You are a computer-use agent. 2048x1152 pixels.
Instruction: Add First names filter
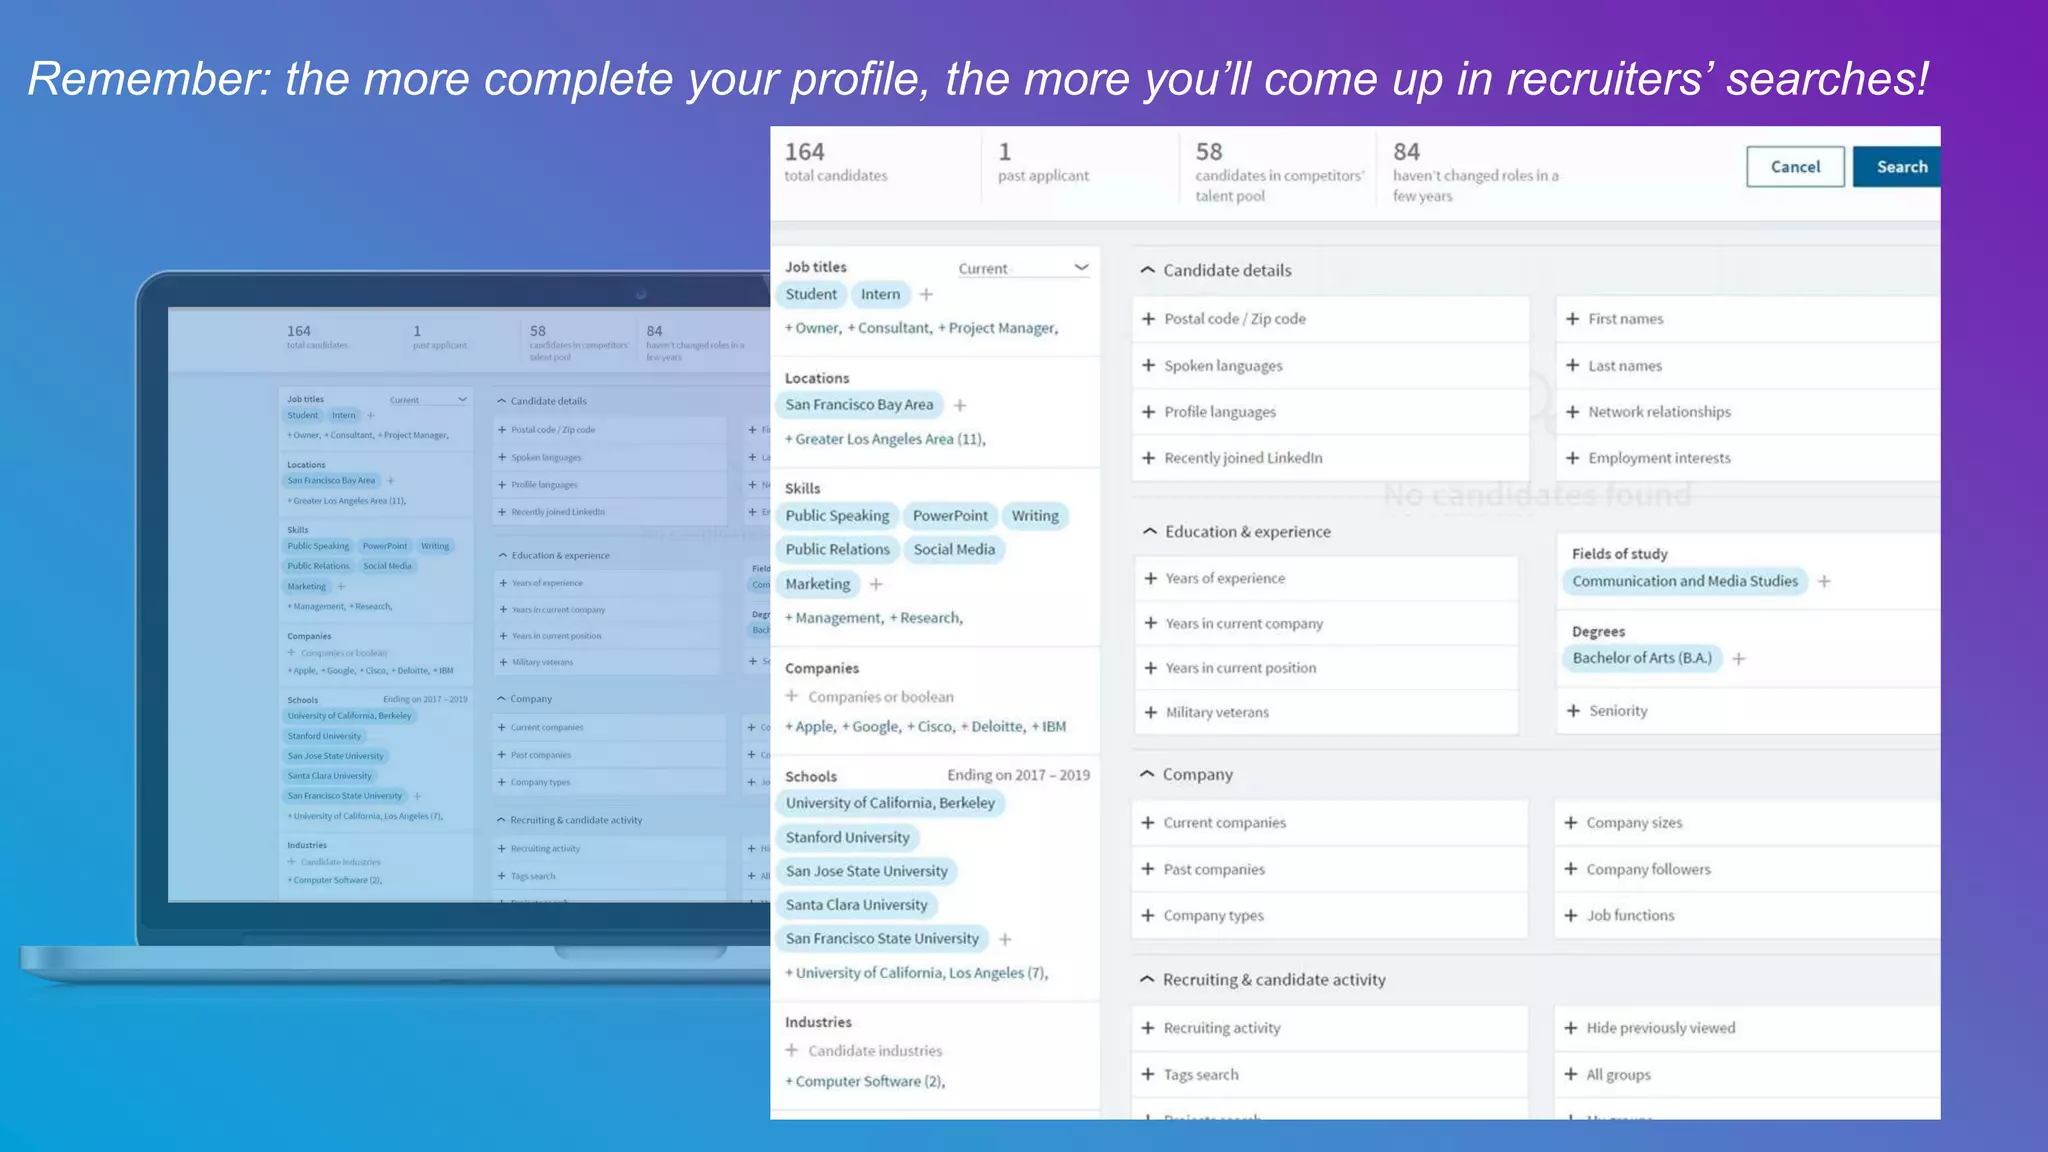(x=1748, y=319)
